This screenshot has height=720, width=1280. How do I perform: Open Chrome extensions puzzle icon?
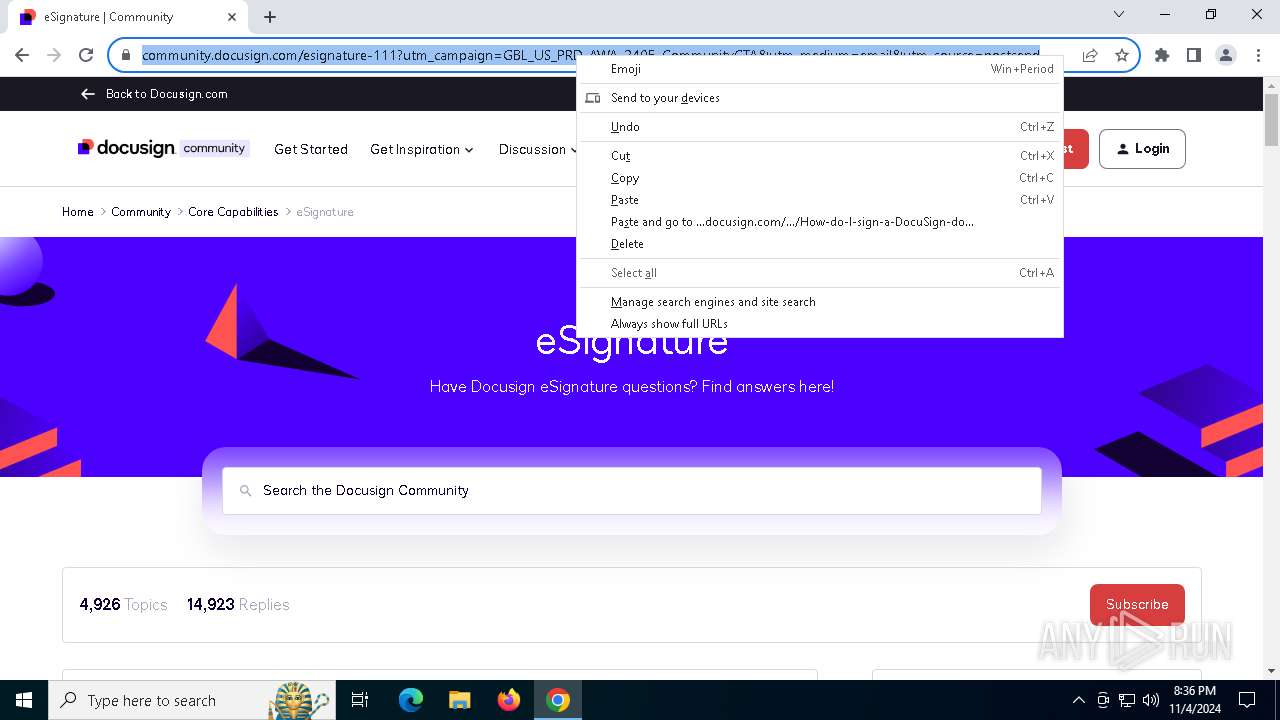tap(1162, 55)
